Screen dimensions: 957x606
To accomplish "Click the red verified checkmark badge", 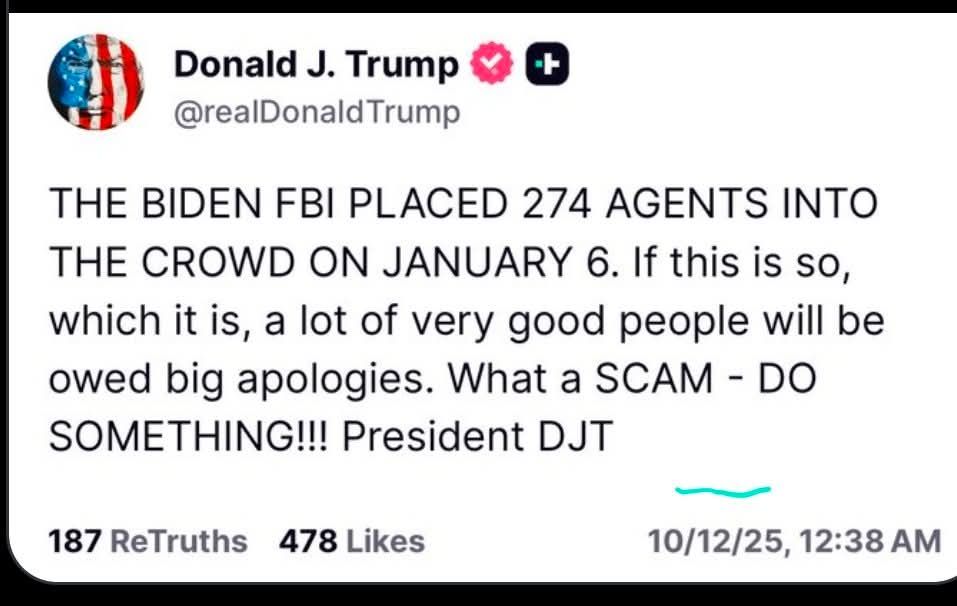I will (492, 63).
